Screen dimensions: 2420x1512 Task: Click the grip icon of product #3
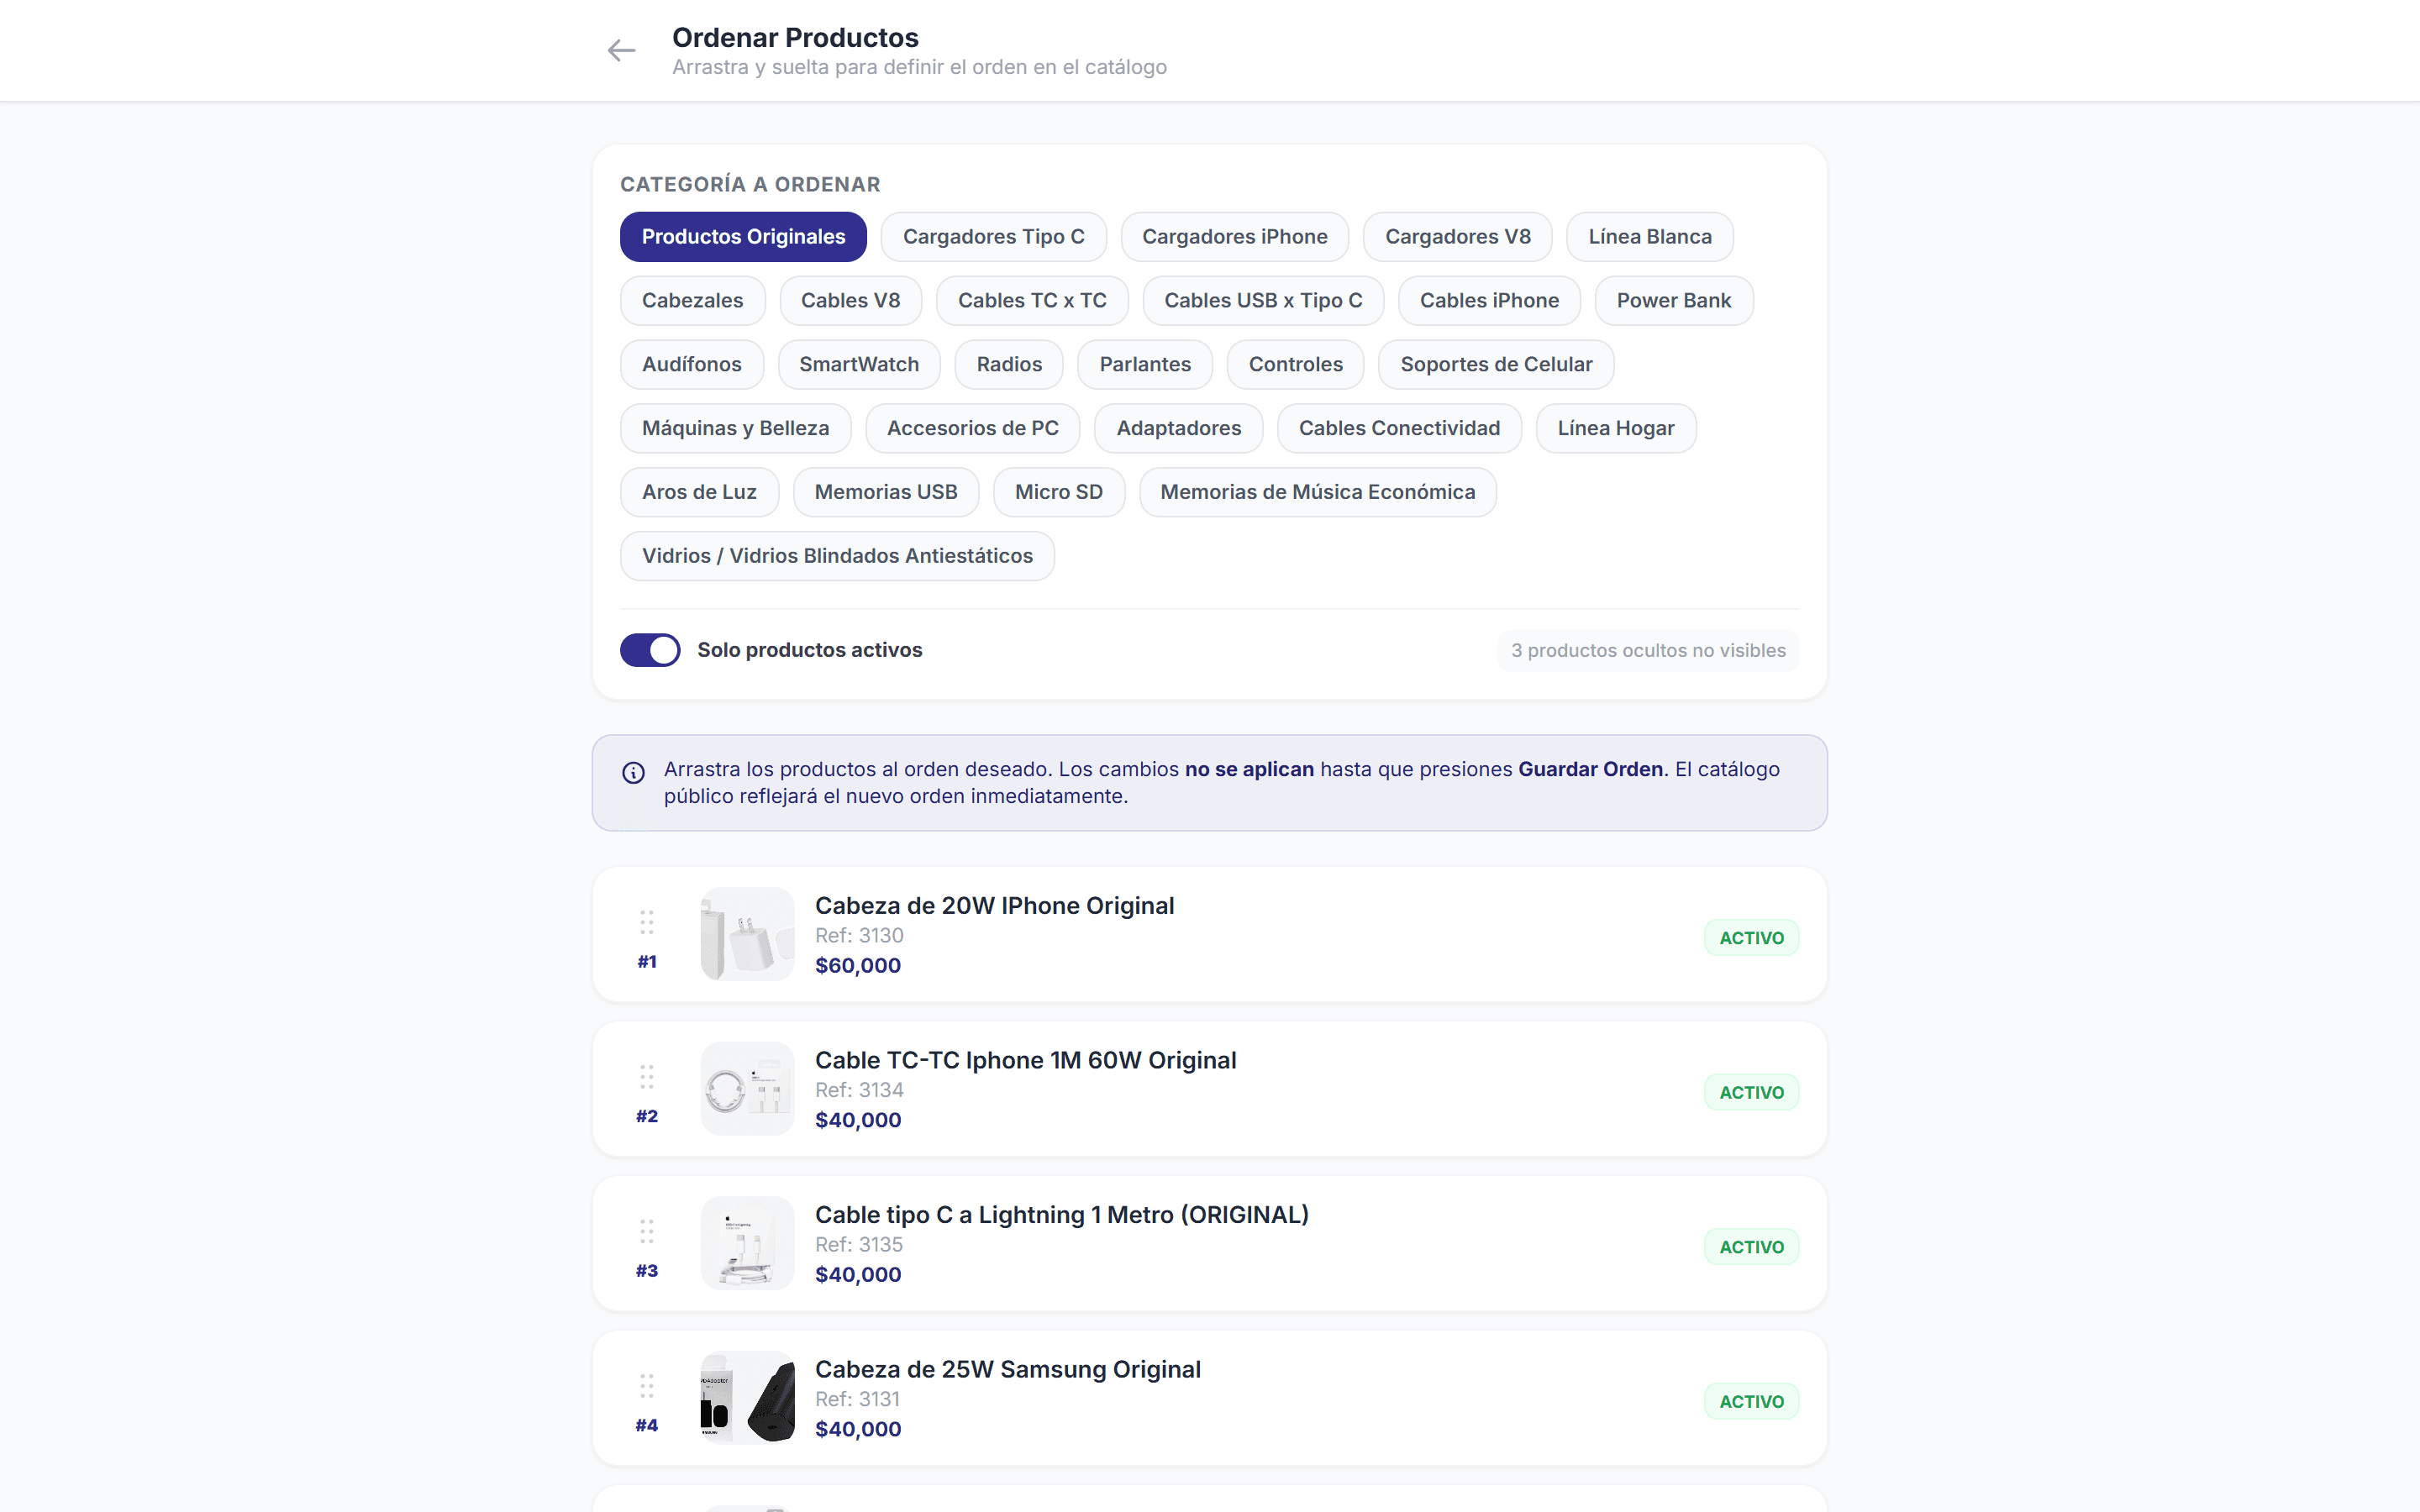(x=647, y=1231)
